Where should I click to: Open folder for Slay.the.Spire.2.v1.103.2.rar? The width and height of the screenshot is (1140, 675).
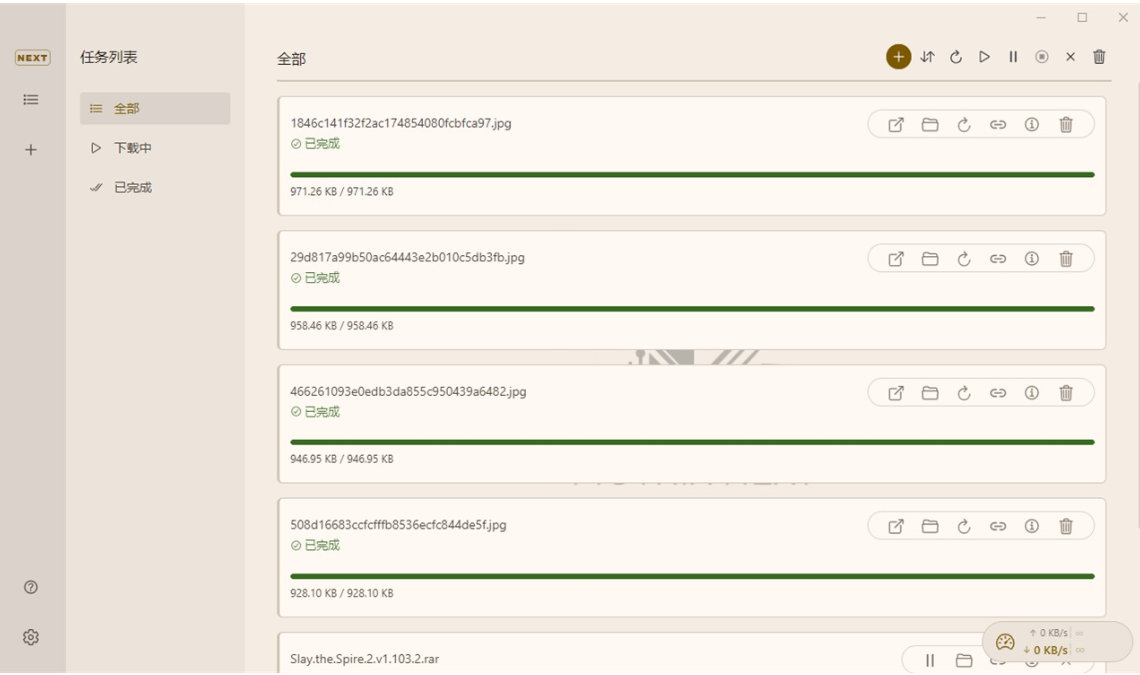pyautogui.click(x=964, y=660)
